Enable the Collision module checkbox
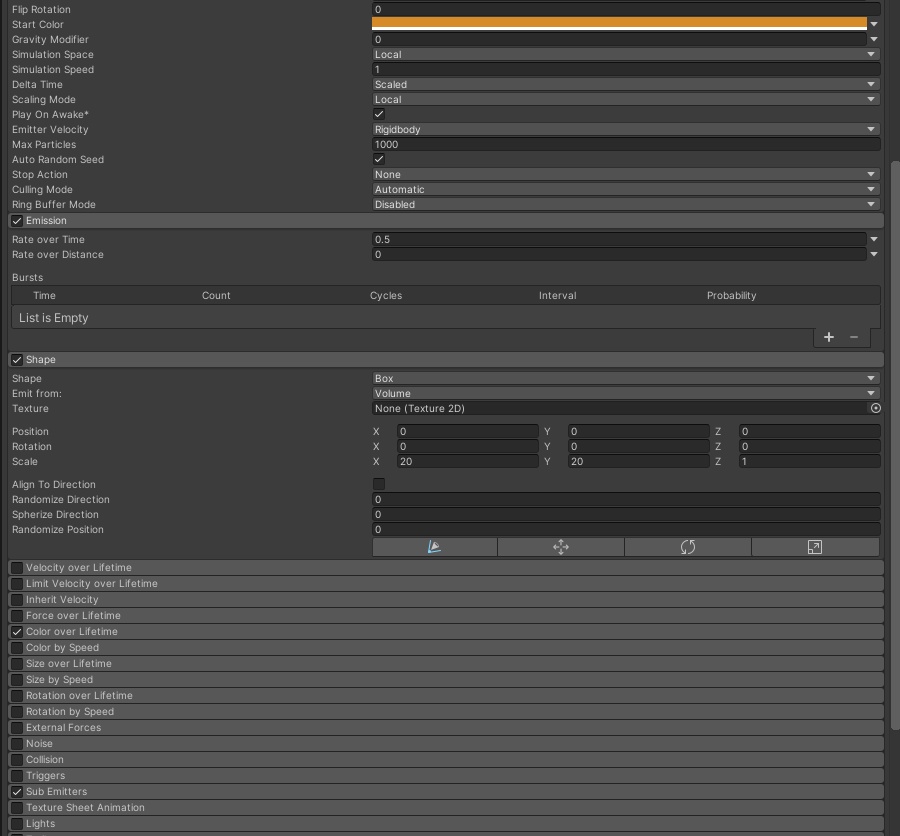The width and height of the screenshot is (900, 836). (17, 760)
